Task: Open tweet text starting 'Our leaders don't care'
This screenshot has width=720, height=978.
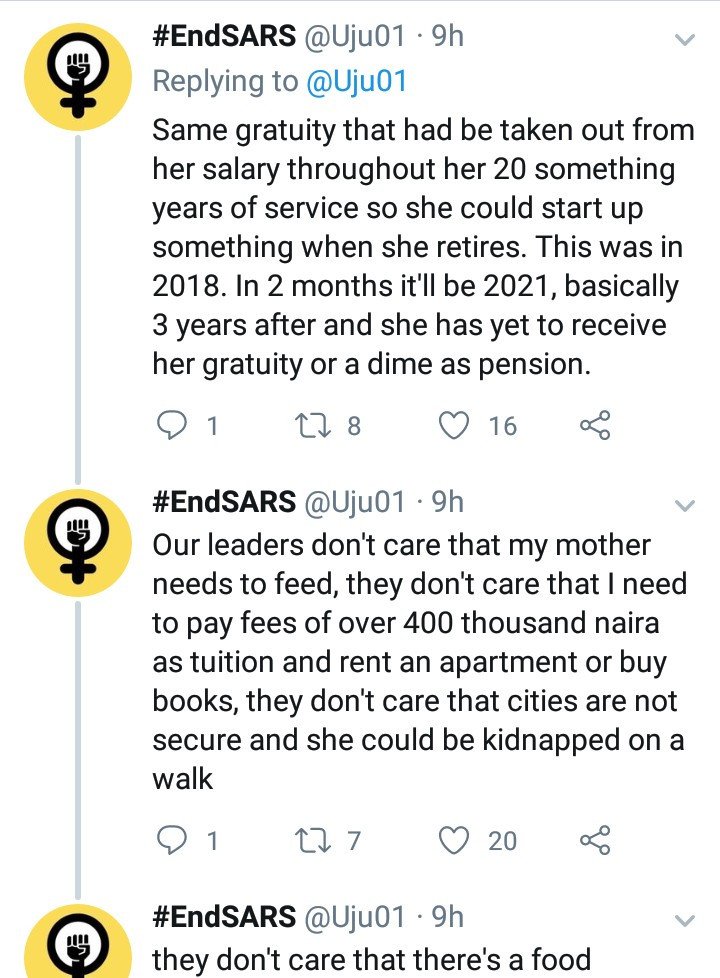Action: click(x=419, y=662)
